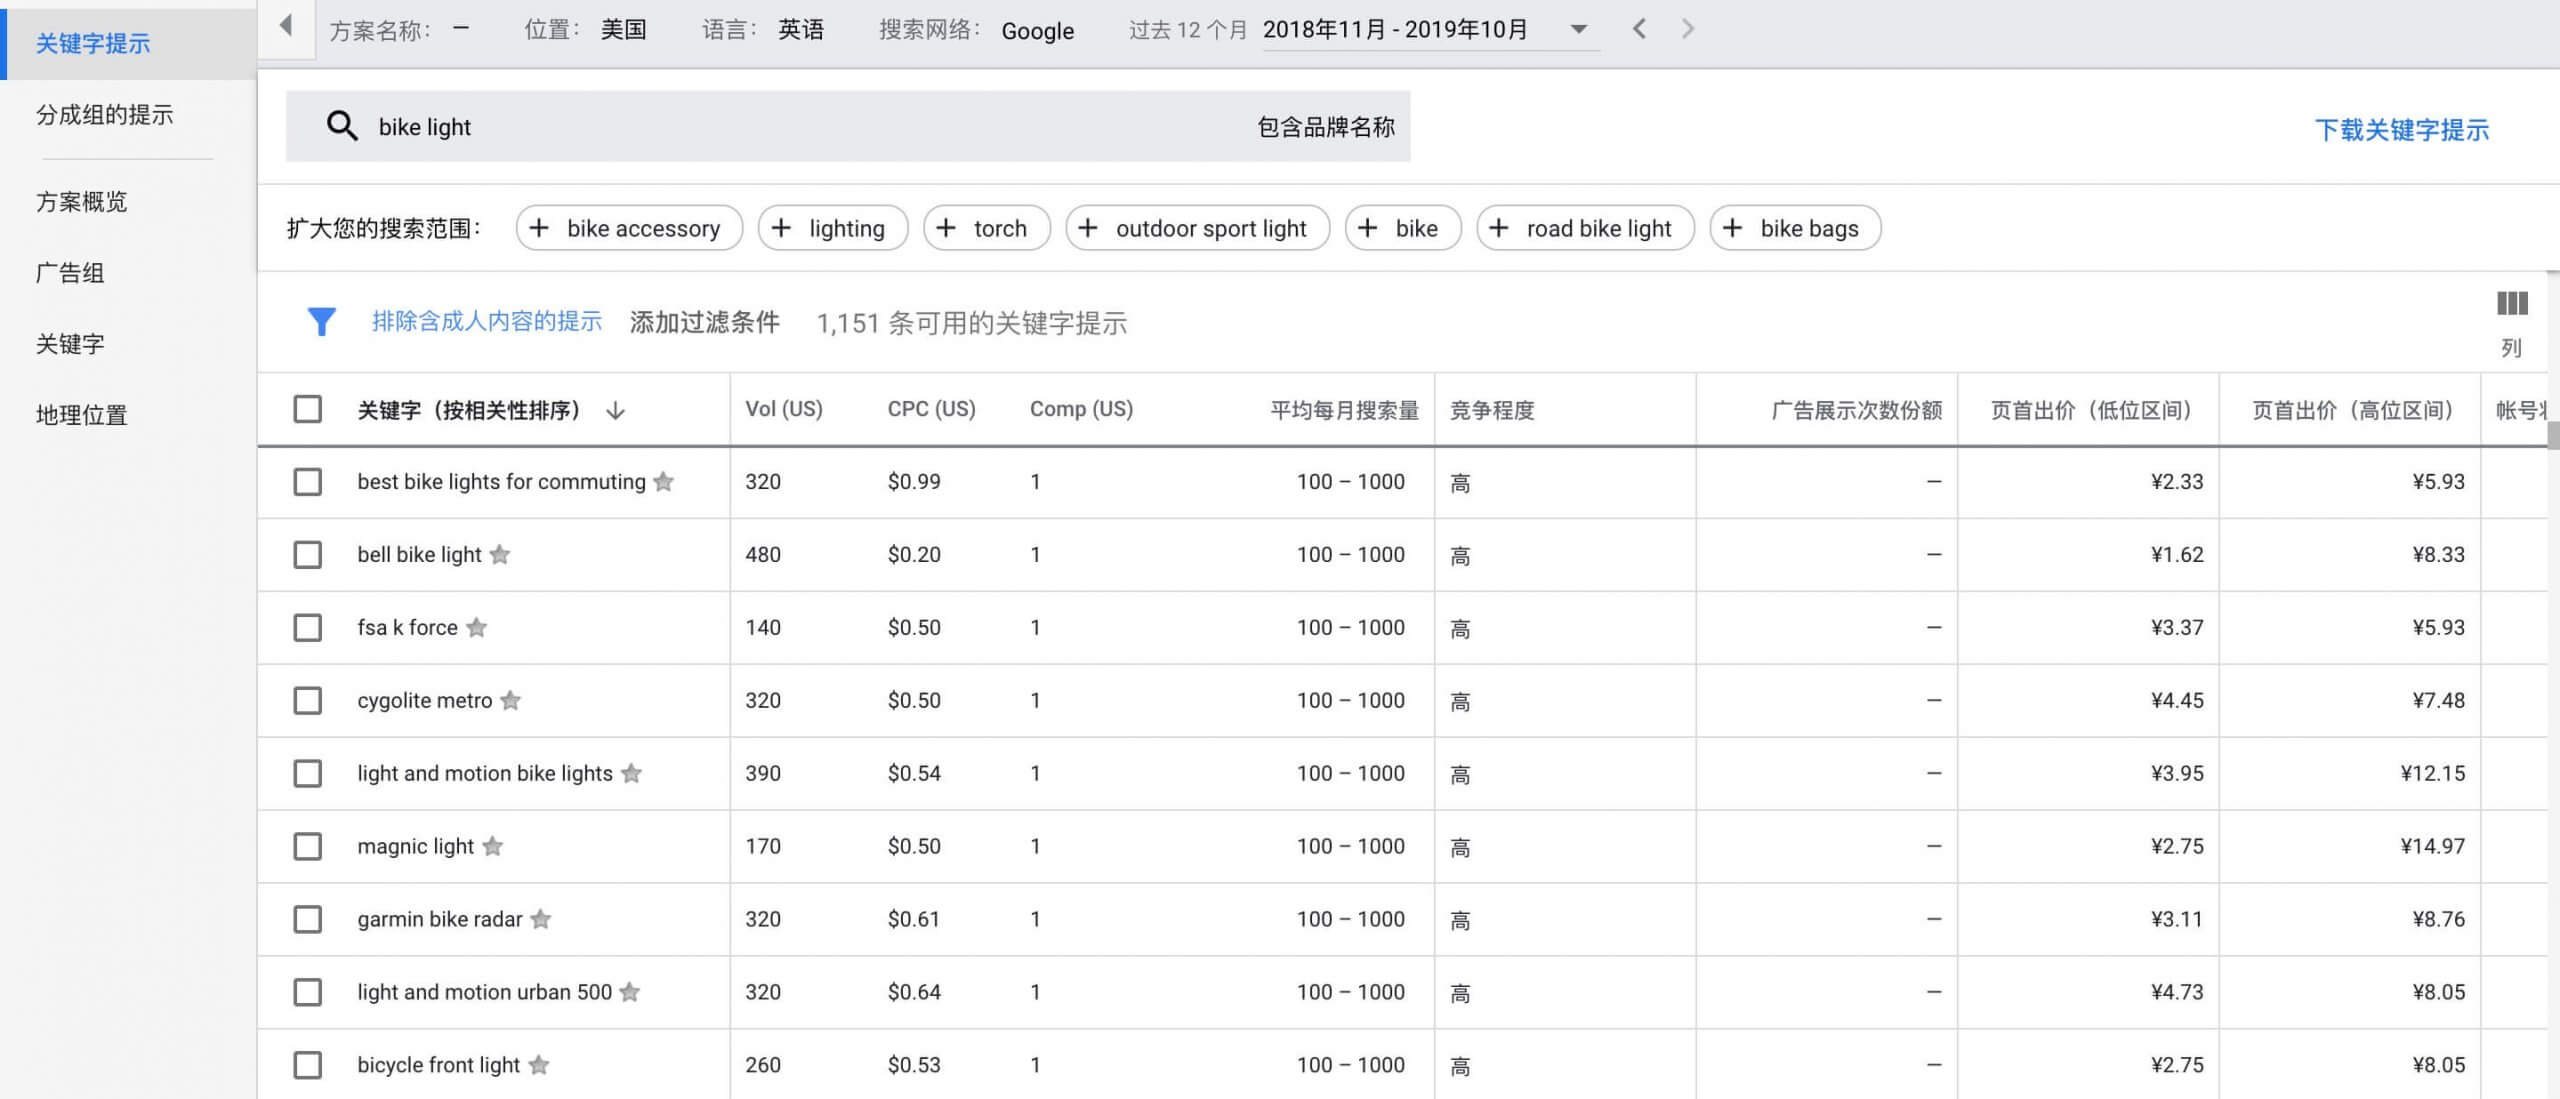Sort by 平均每月搜索量 column header
This screenshot has height=1099, width=2560.
[x=1344, y=410]
